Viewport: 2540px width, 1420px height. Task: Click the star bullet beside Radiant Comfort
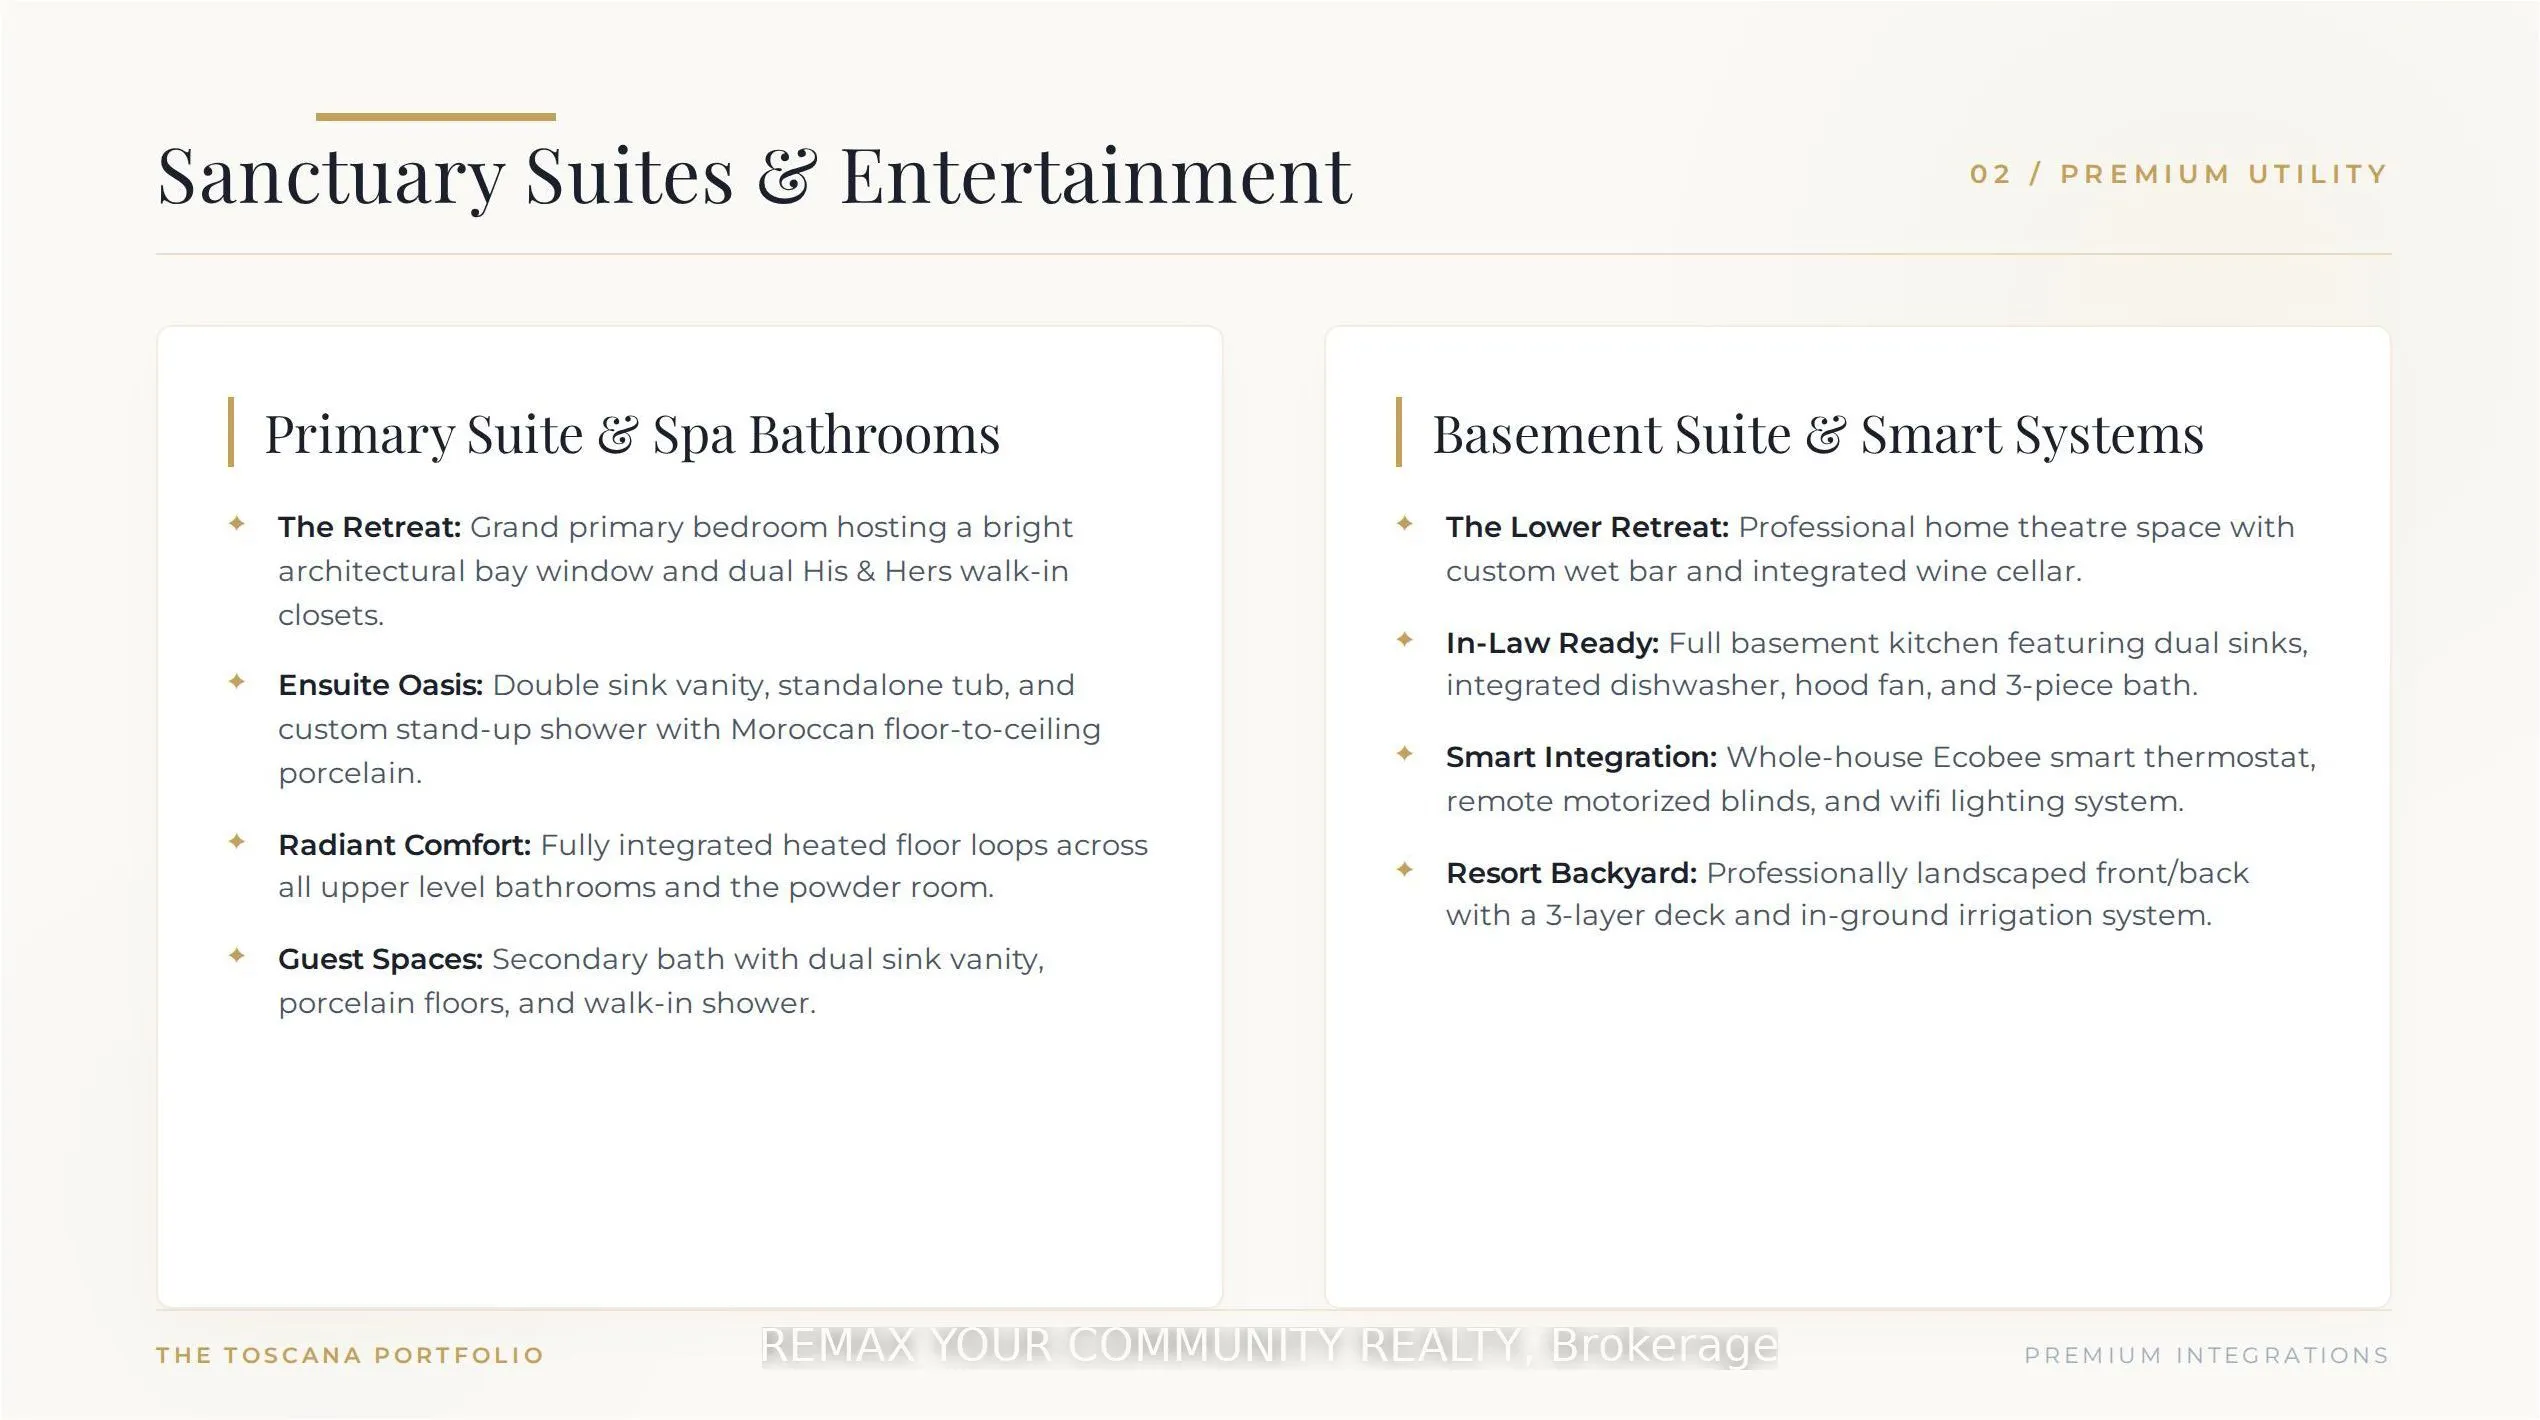pyautogui.click(x=237, y=841)
